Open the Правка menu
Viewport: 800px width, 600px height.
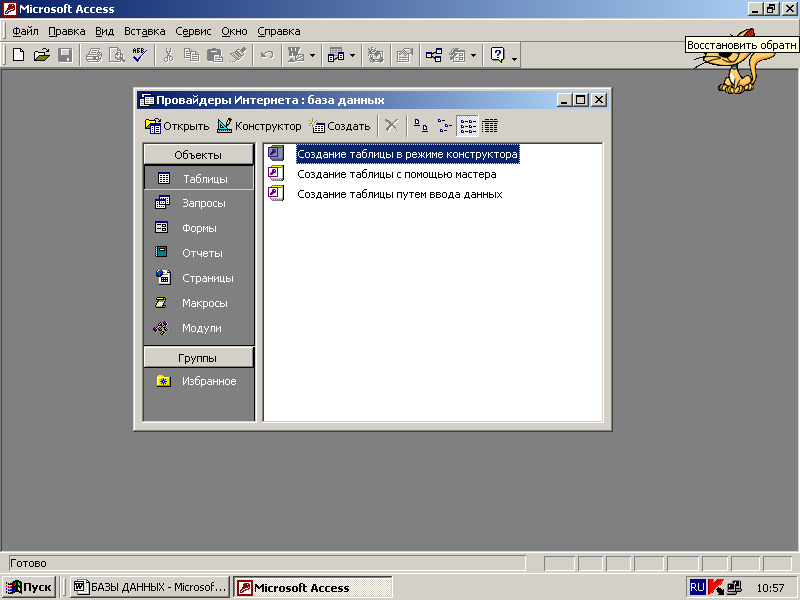coord(67,31)
